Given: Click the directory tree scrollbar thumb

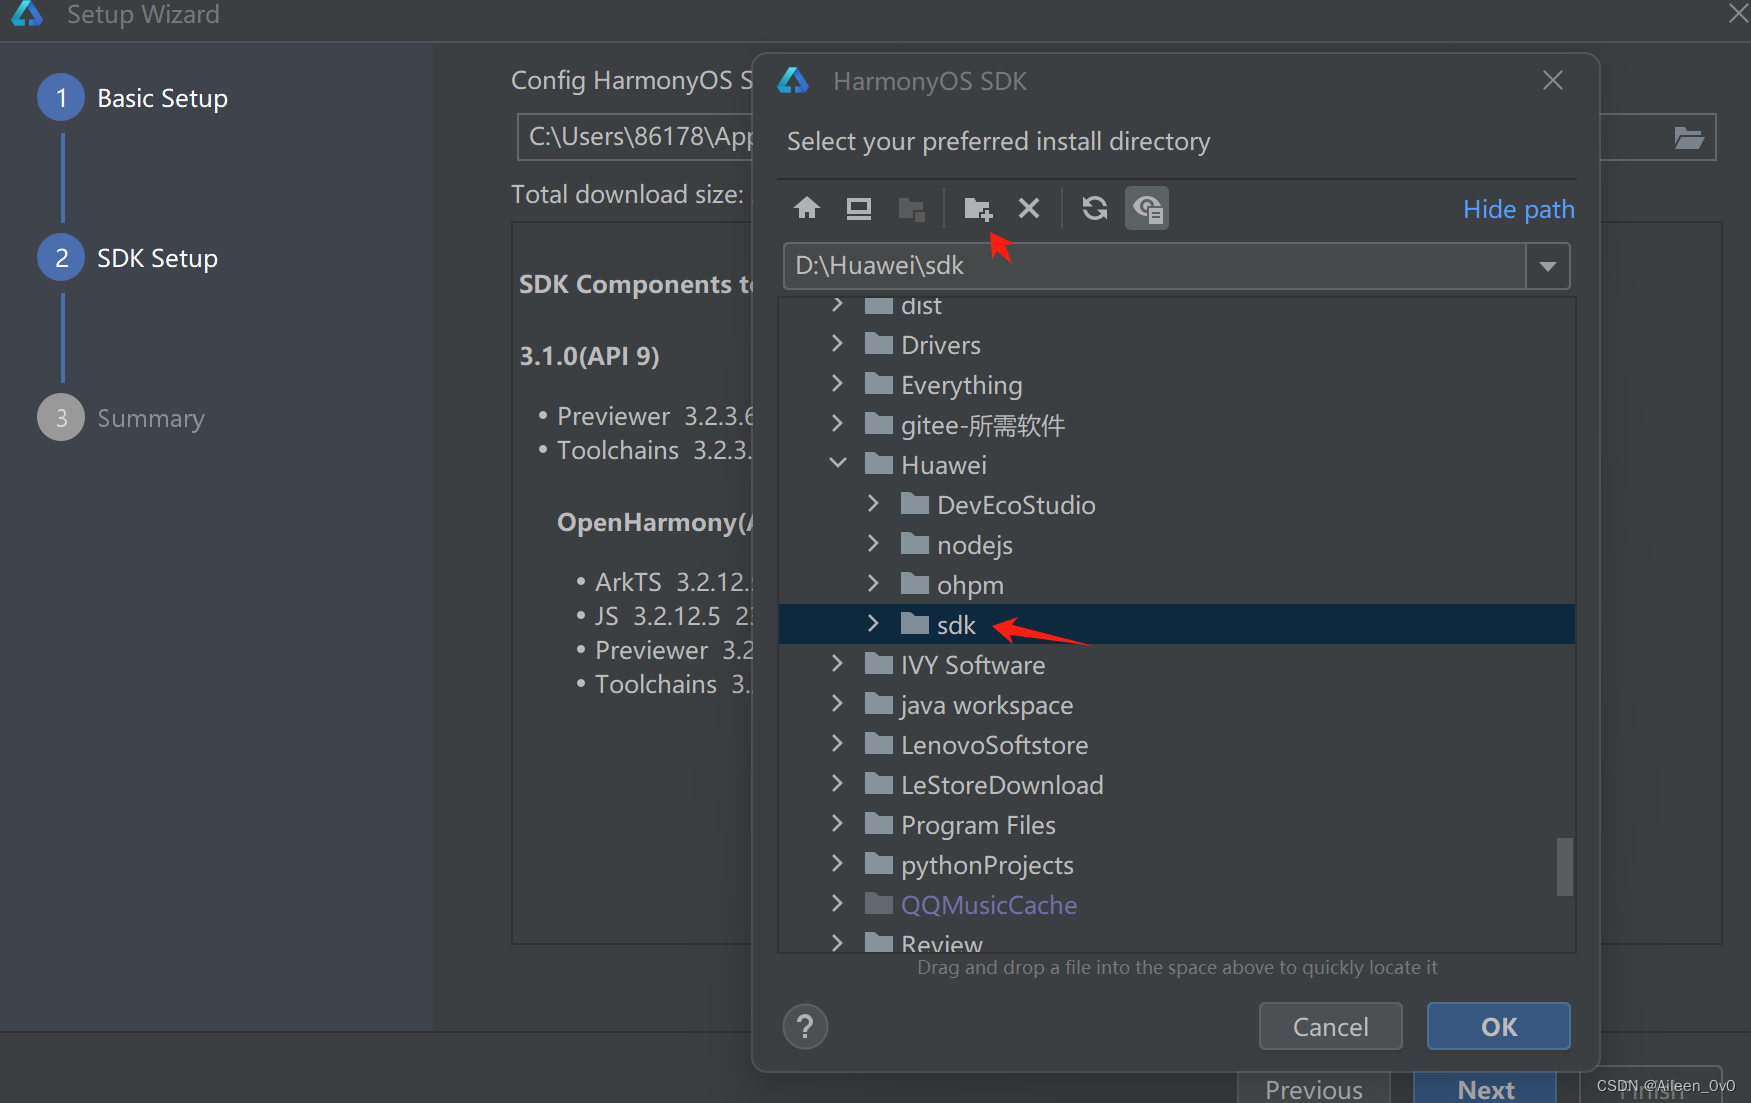Looking at the screenshot, I should tap(1565, 866).
